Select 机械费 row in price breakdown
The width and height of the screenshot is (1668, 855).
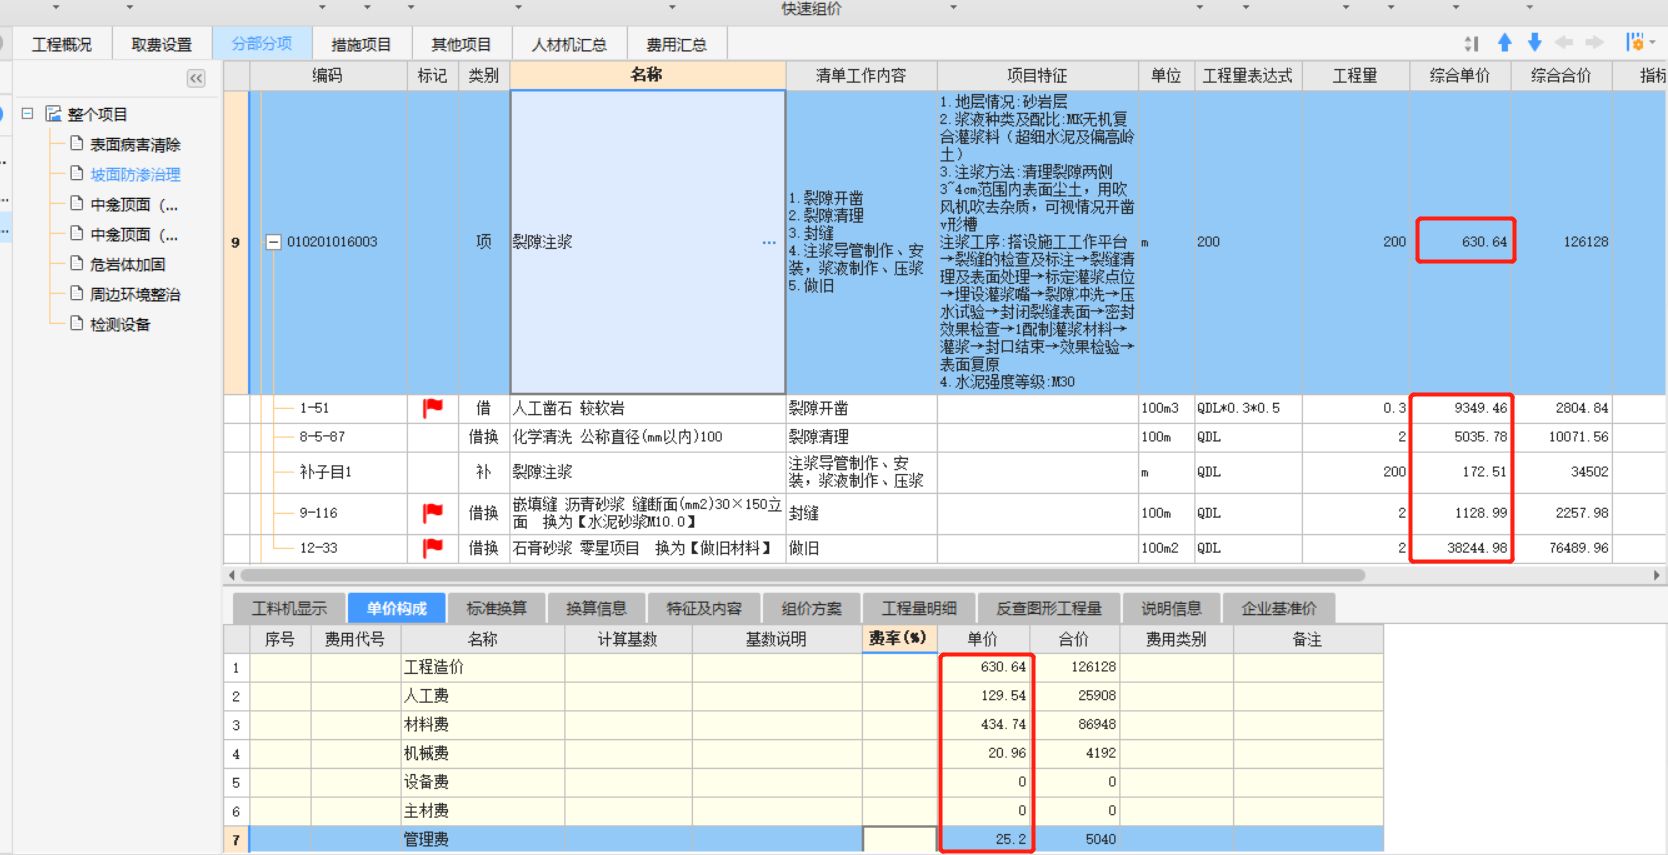click(803, 753)
